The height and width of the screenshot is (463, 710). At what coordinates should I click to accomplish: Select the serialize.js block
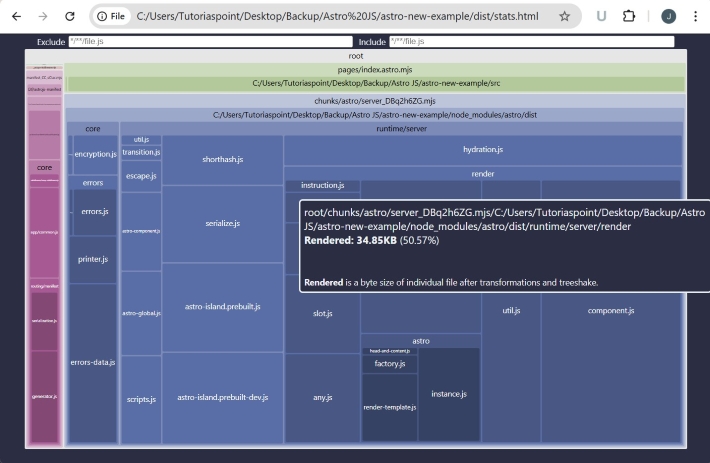223,224
